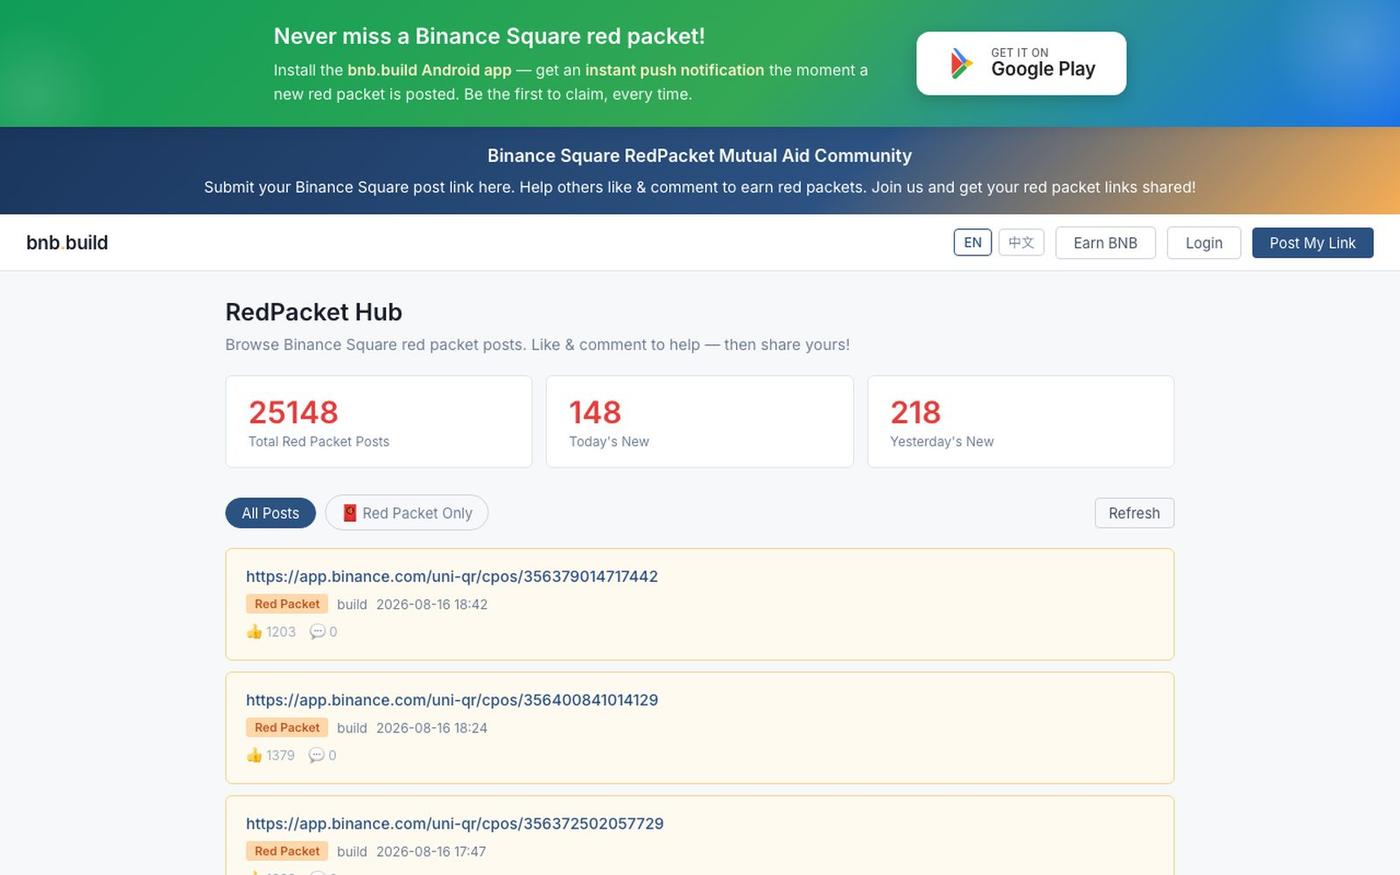
Task: Switch language to 中文
Action: (1021, 243)
